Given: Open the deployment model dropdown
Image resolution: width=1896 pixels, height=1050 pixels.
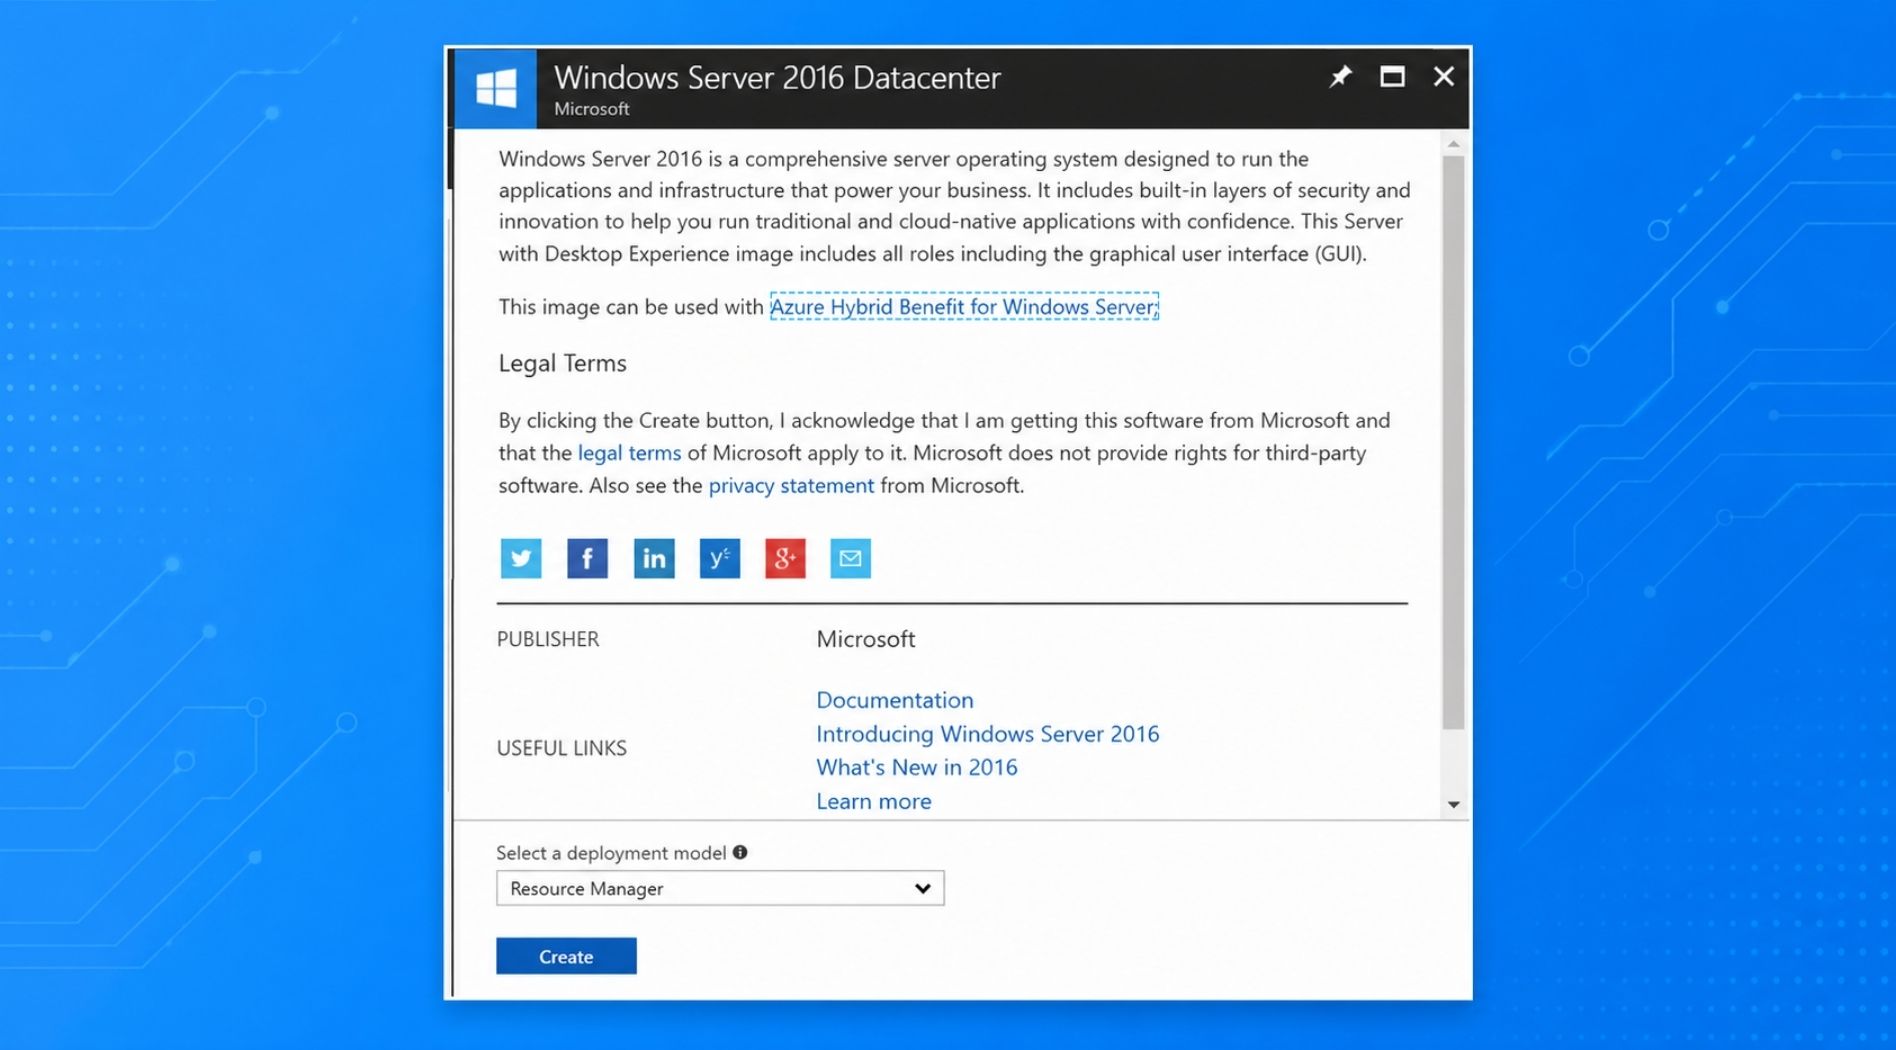Looking at the screenshot, I should click(720, 888).
